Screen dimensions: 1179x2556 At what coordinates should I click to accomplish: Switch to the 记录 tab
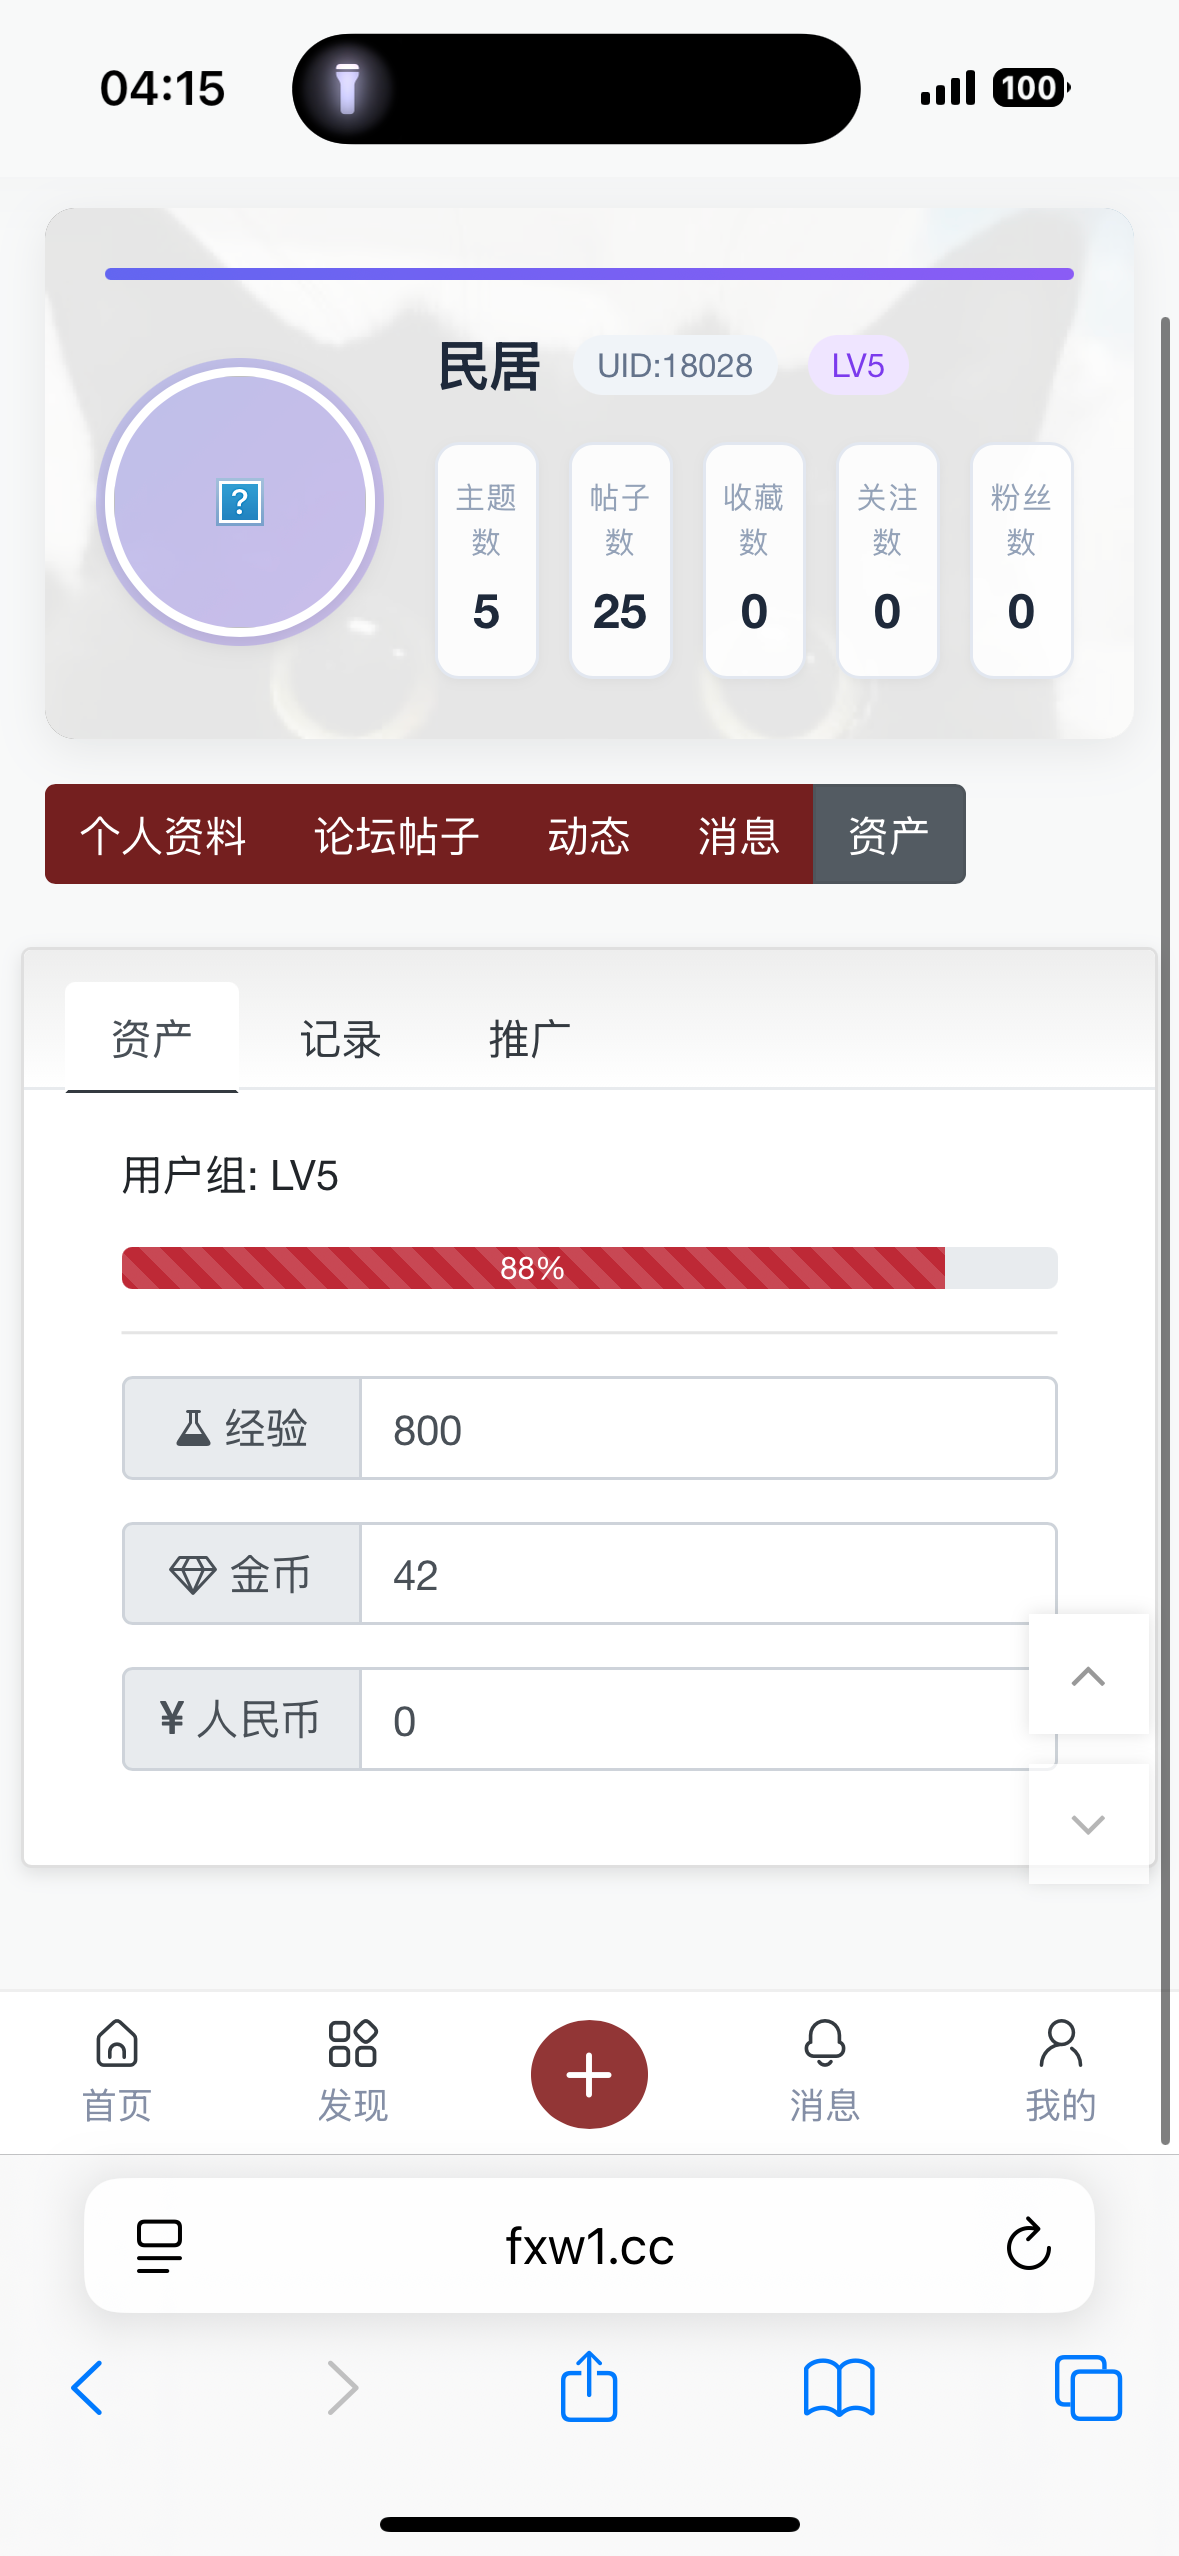tap(341, 1039)
